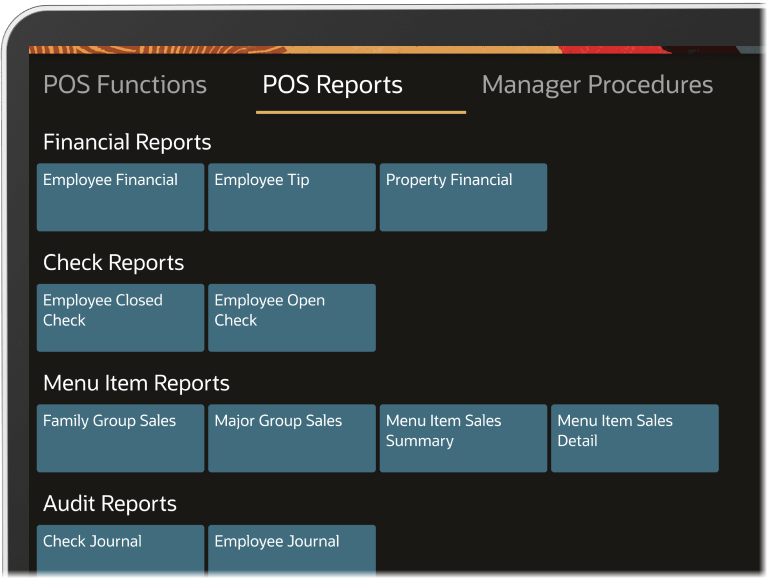Click the Check Reports section heading
The image size is (767, 578).
(113, 263)
